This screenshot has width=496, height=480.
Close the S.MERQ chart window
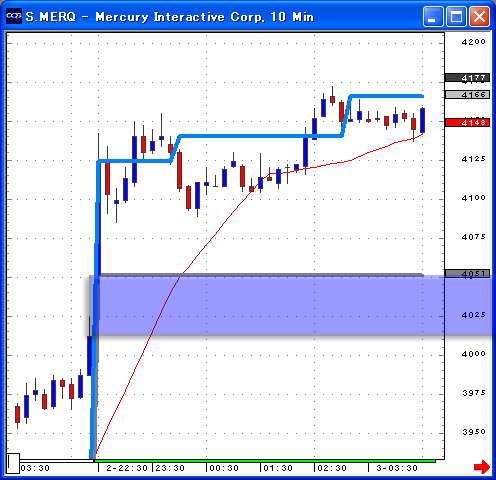click(x=480, y=16)
